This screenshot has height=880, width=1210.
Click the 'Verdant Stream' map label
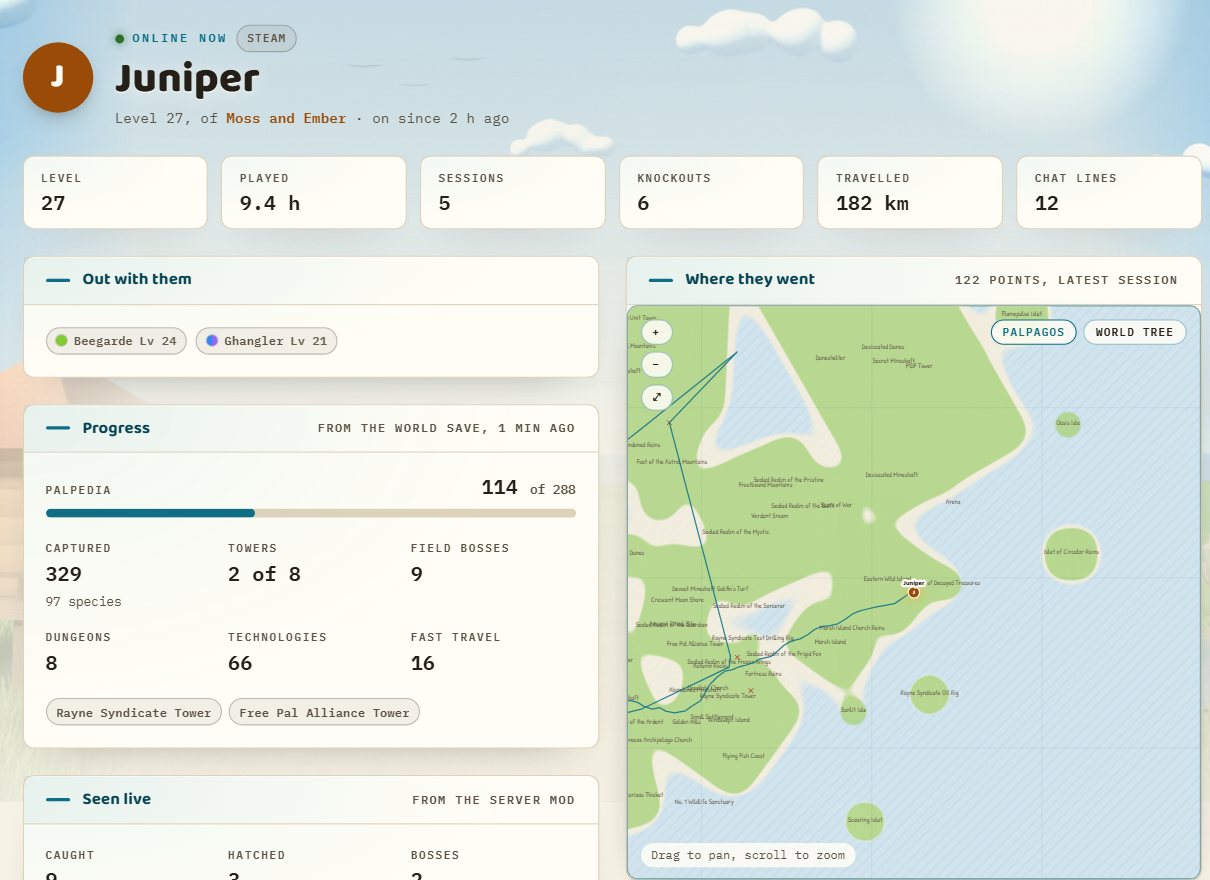pyautogui.click(x=770, y=516)
